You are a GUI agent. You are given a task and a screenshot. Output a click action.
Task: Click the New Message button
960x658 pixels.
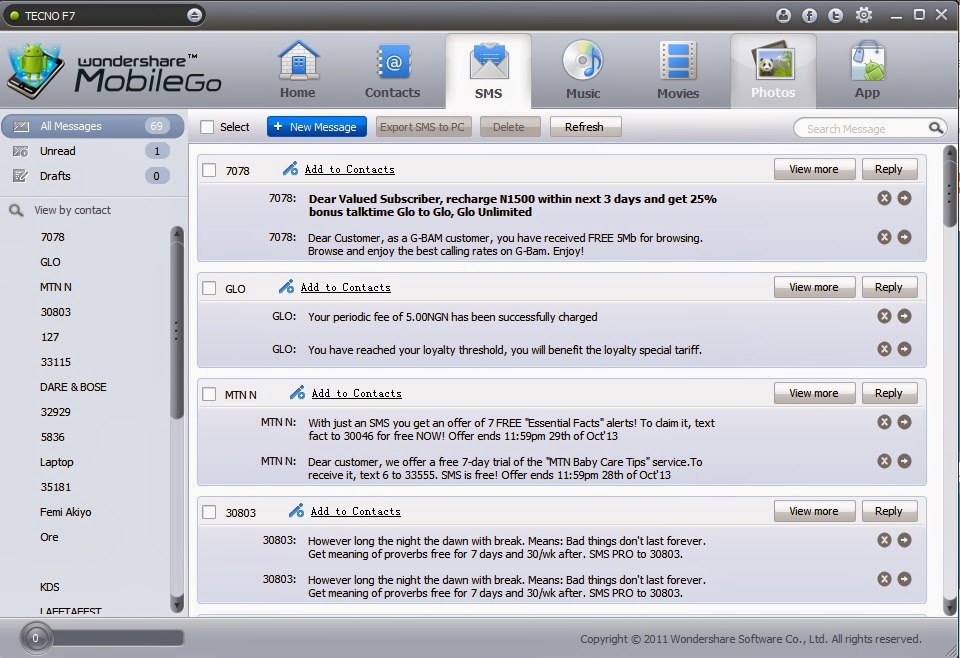coord(317,127)
